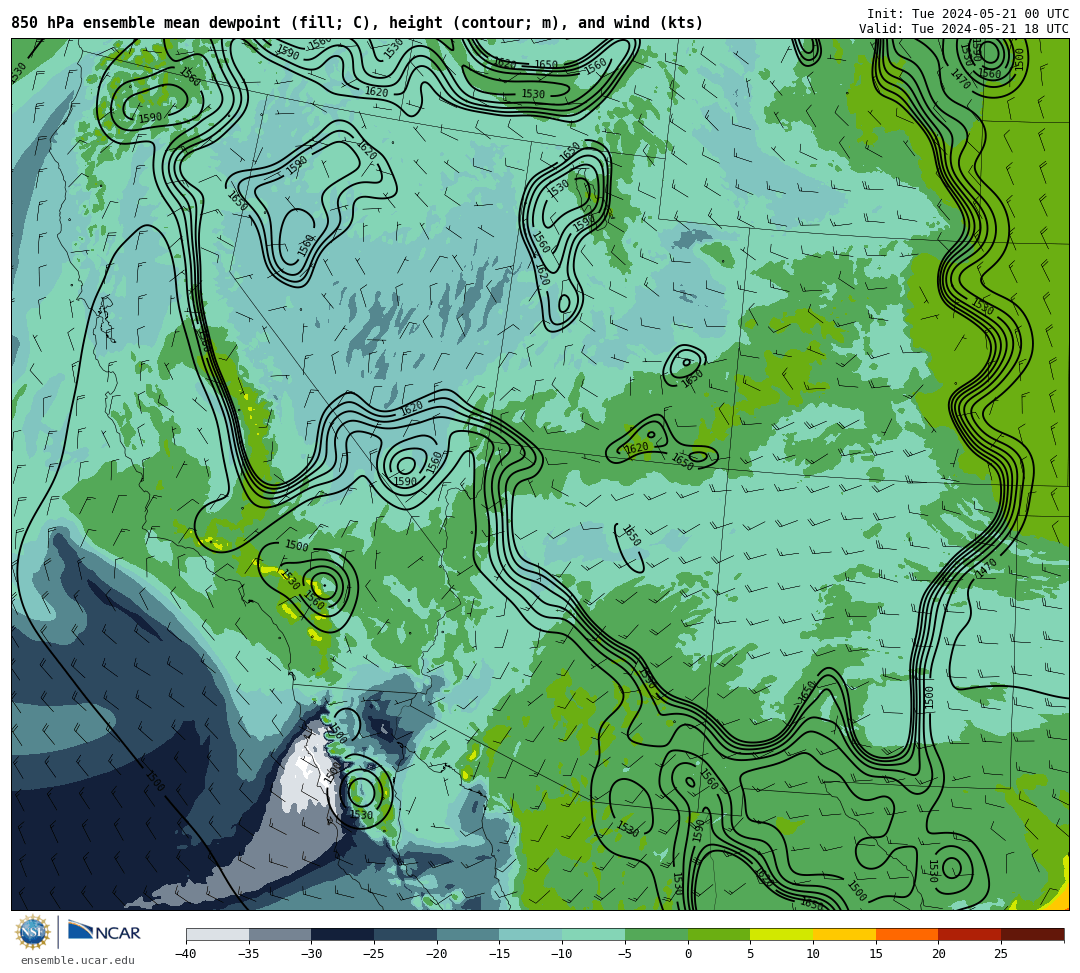Click the lightest gray -40 to -35 colorbar segment
Image resolution: width=1080 pixels, height=973 pixels.
point(218,934)
